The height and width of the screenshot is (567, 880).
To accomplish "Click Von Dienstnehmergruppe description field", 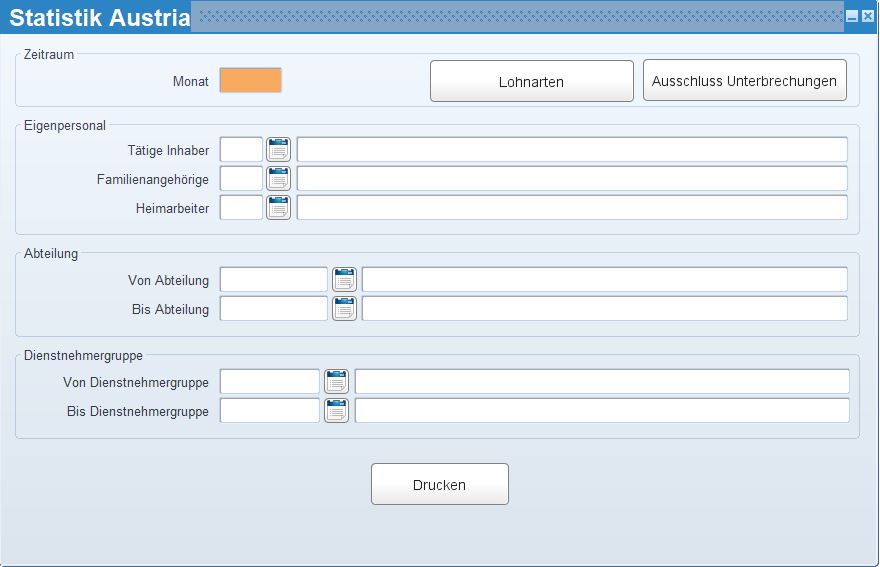I will (x=602, y=382).
